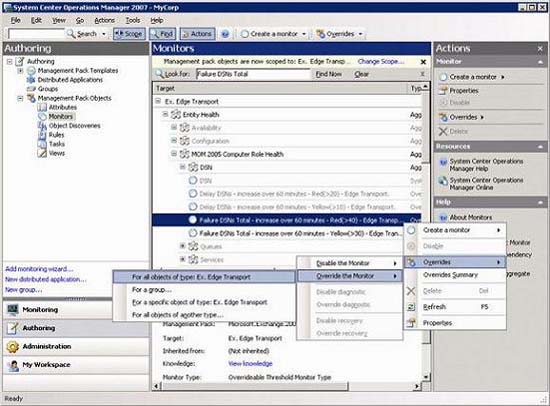Open the Search dropdown arrow
Viewport: 550px width, 406px height.
[104, 34]
